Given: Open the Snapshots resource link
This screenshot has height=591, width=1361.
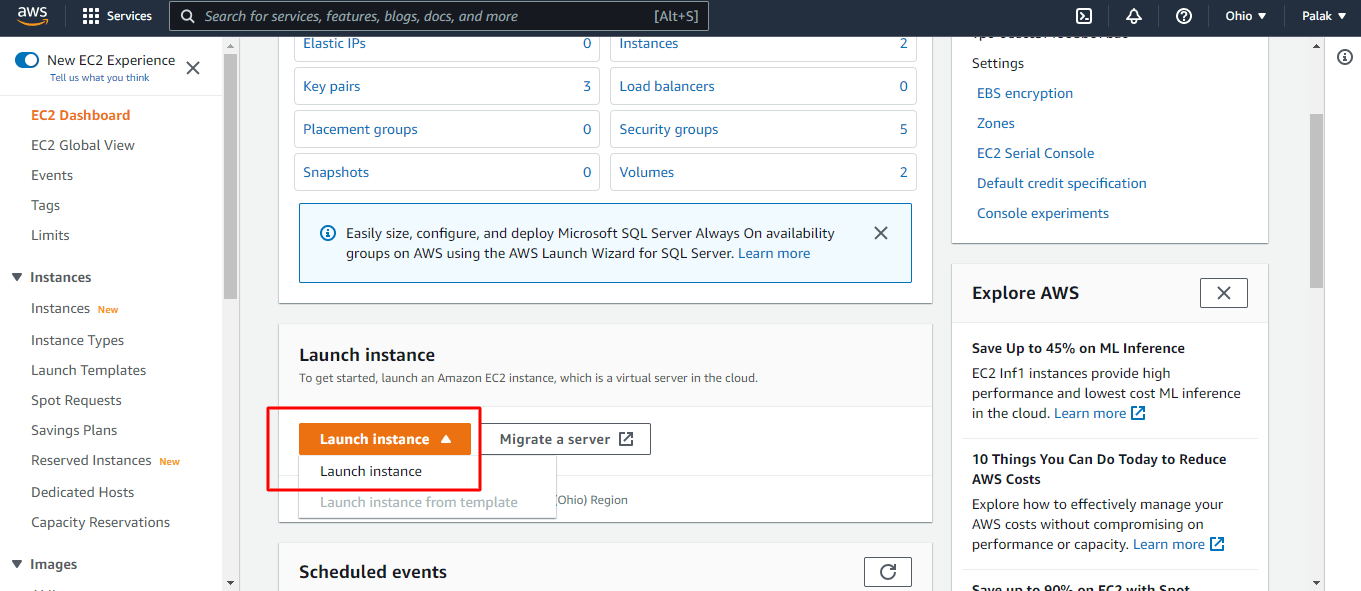Looking at the screenshot, I should [336, 172].
